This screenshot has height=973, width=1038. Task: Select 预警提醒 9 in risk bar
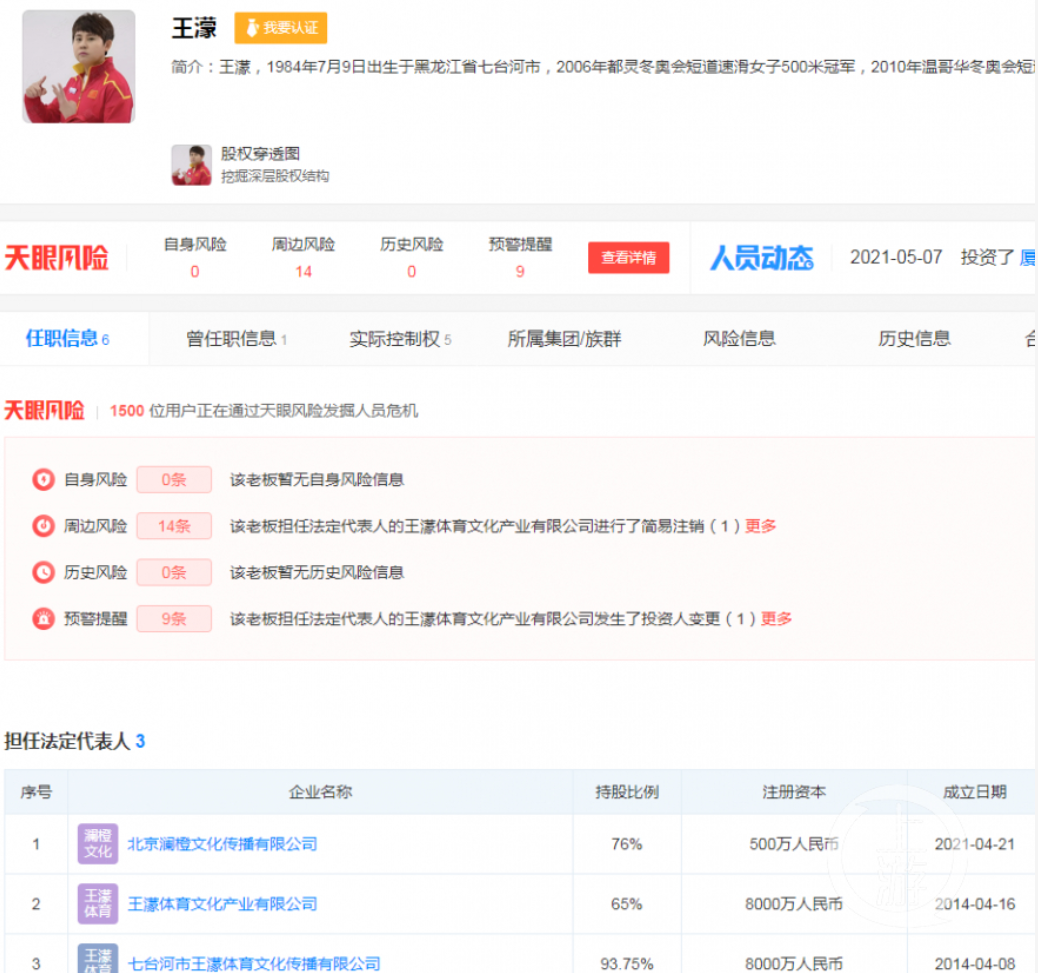(x=520, y=271)
